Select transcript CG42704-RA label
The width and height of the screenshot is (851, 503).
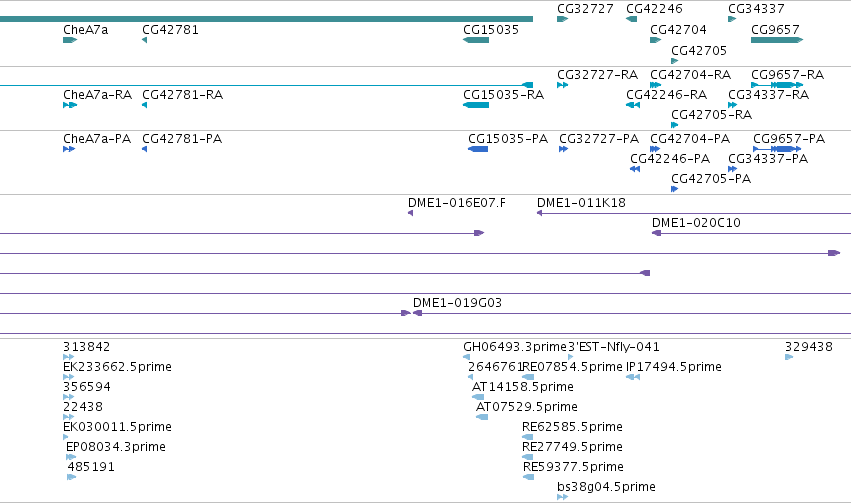coord(690,75)
